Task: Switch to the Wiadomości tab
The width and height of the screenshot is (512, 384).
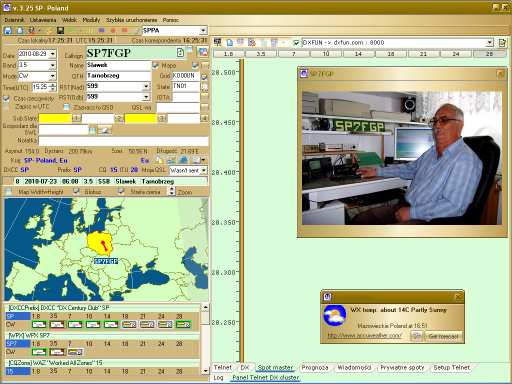Action: pos(354,367)
